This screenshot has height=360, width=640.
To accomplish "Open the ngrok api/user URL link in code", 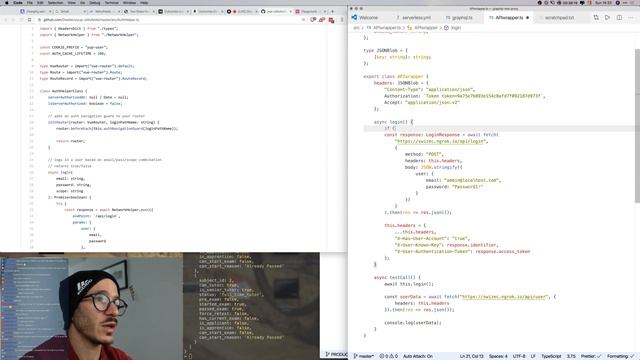I will click(x=504, y=297).
